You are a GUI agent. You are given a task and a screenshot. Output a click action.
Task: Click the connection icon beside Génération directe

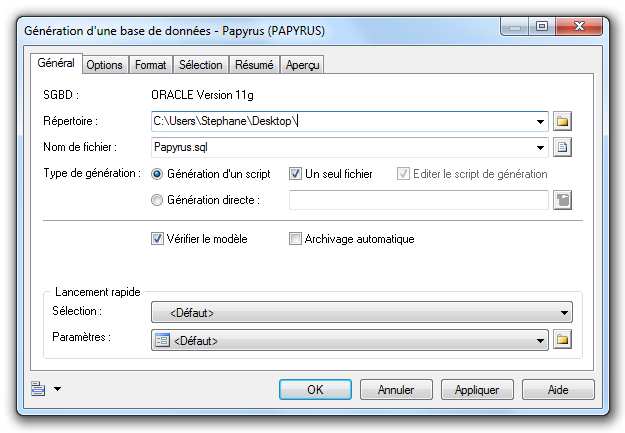click(x=562, y=200)
